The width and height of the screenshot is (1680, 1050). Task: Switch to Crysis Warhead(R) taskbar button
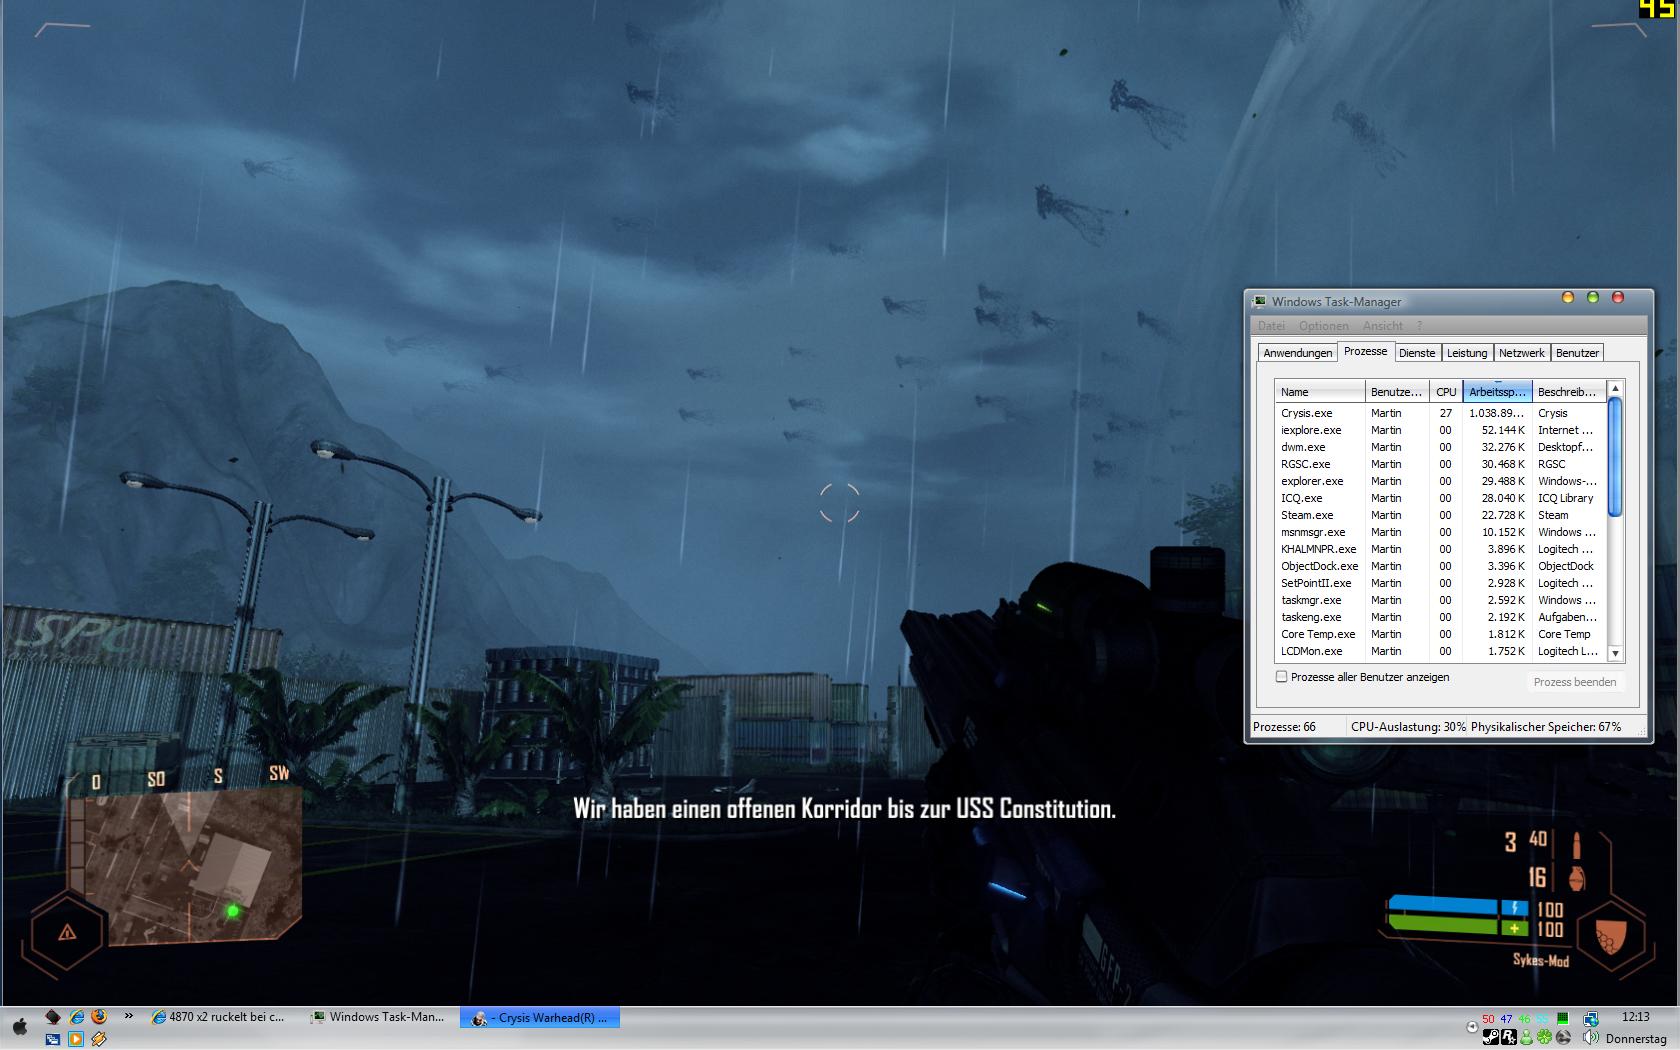pyautogui.click(x=540, y=1017)
